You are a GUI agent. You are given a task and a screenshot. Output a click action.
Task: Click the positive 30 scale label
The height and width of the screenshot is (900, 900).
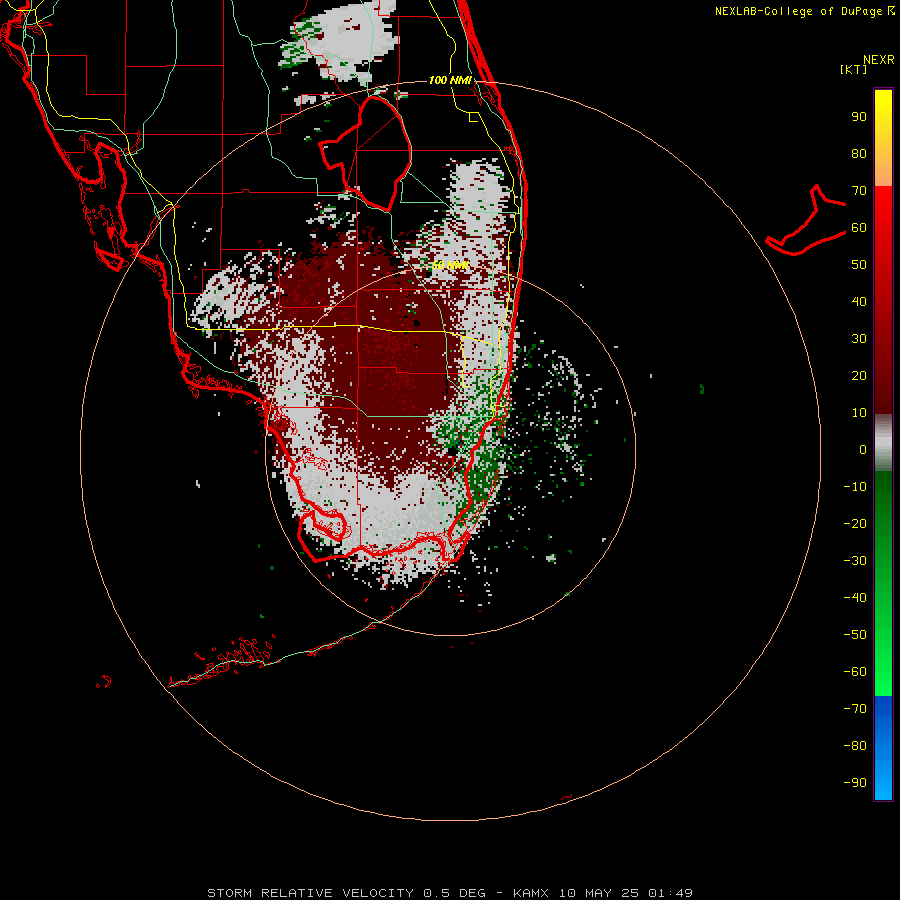click(859, 339)
